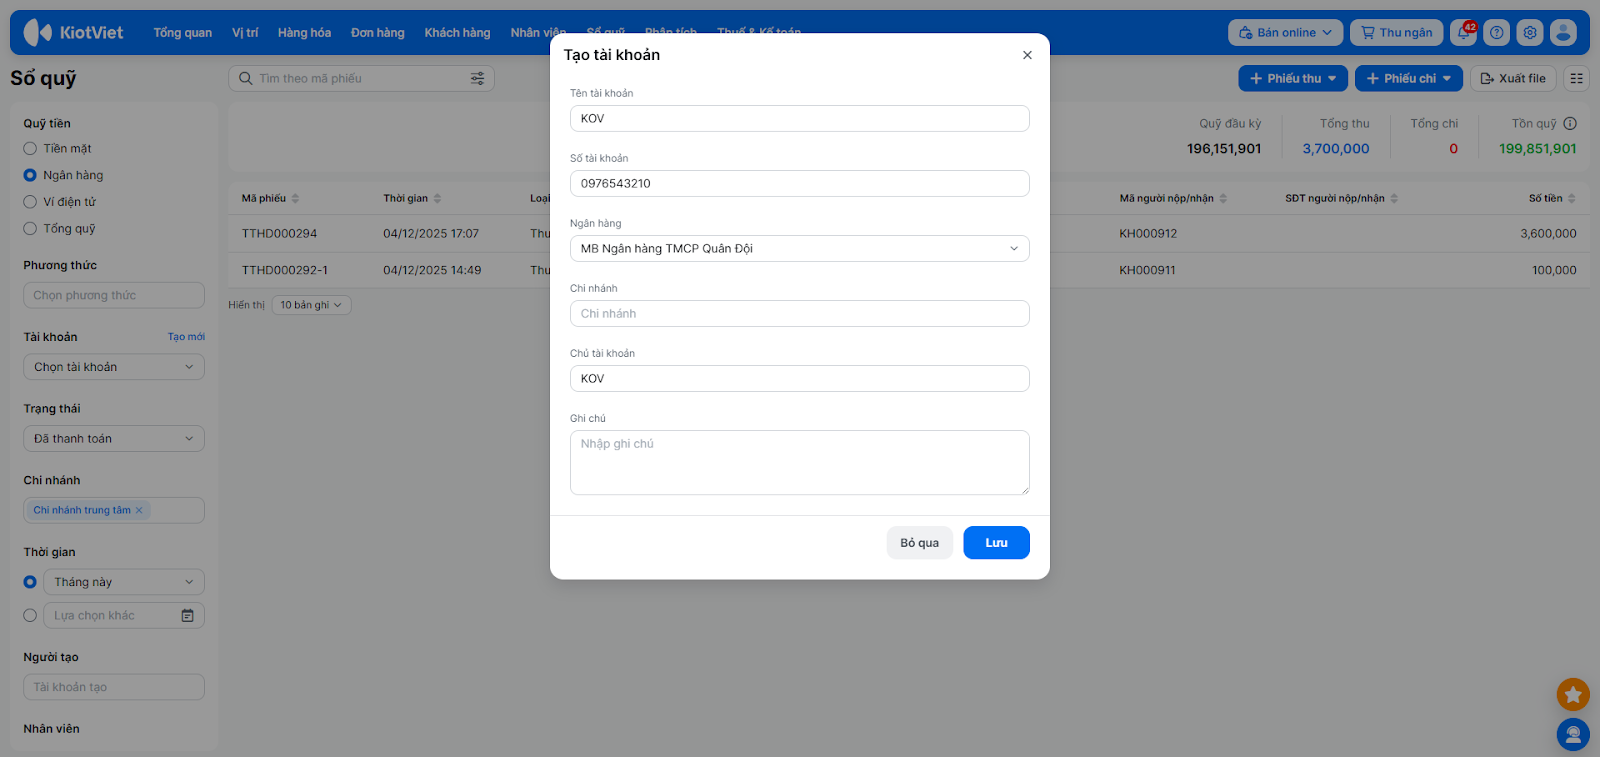Image resolution: width=1600 pixels, height=757 pixels.
Task: Select the Ngân hàng radio option
Action: coord(30,175)
